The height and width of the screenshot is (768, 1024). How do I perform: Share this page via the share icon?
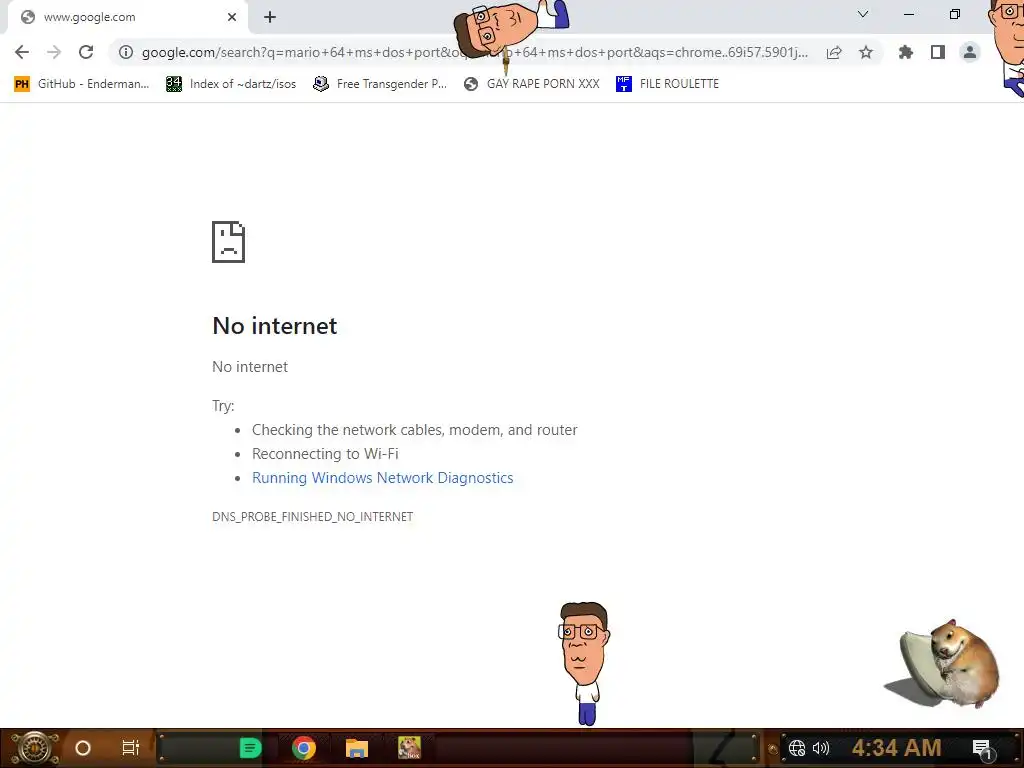(834, 52)
